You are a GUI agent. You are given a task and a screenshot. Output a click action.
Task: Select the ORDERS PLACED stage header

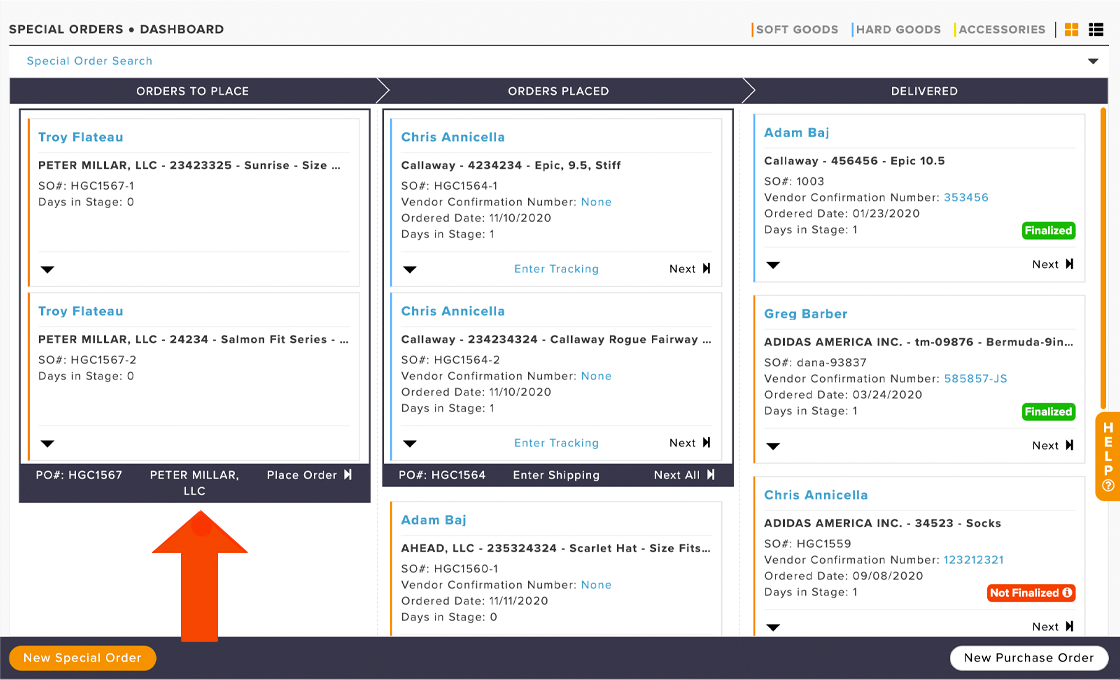tap(559, 91)
